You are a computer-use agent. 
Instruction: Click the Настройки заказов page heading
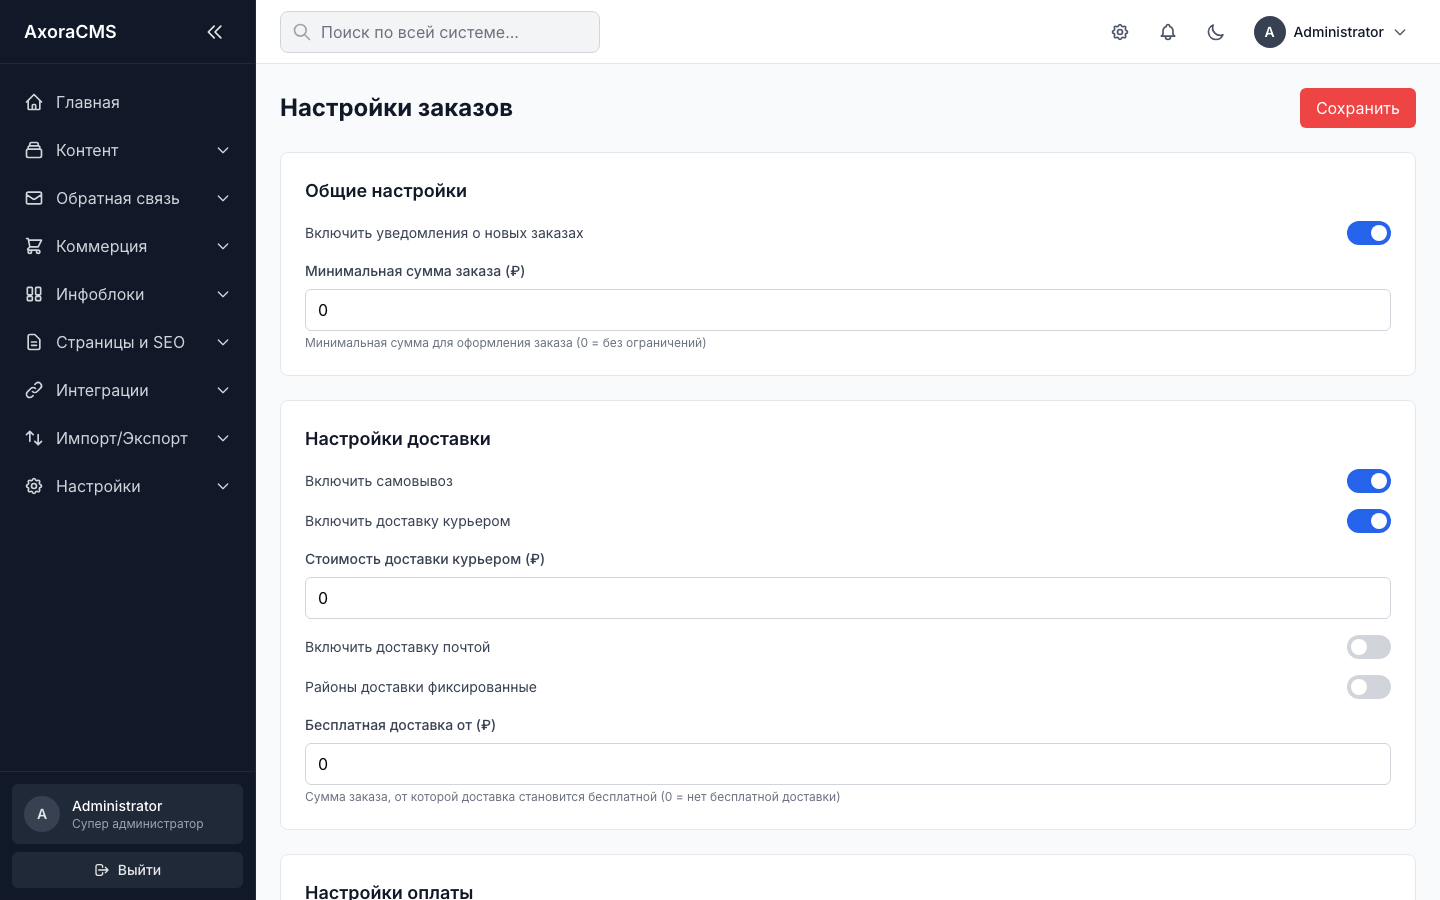tap(396, 108)
